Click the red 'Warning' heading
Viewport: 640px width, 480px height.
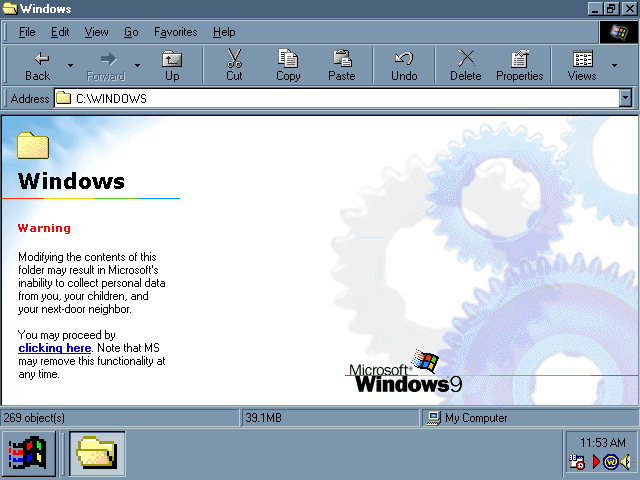coord(44,228)
